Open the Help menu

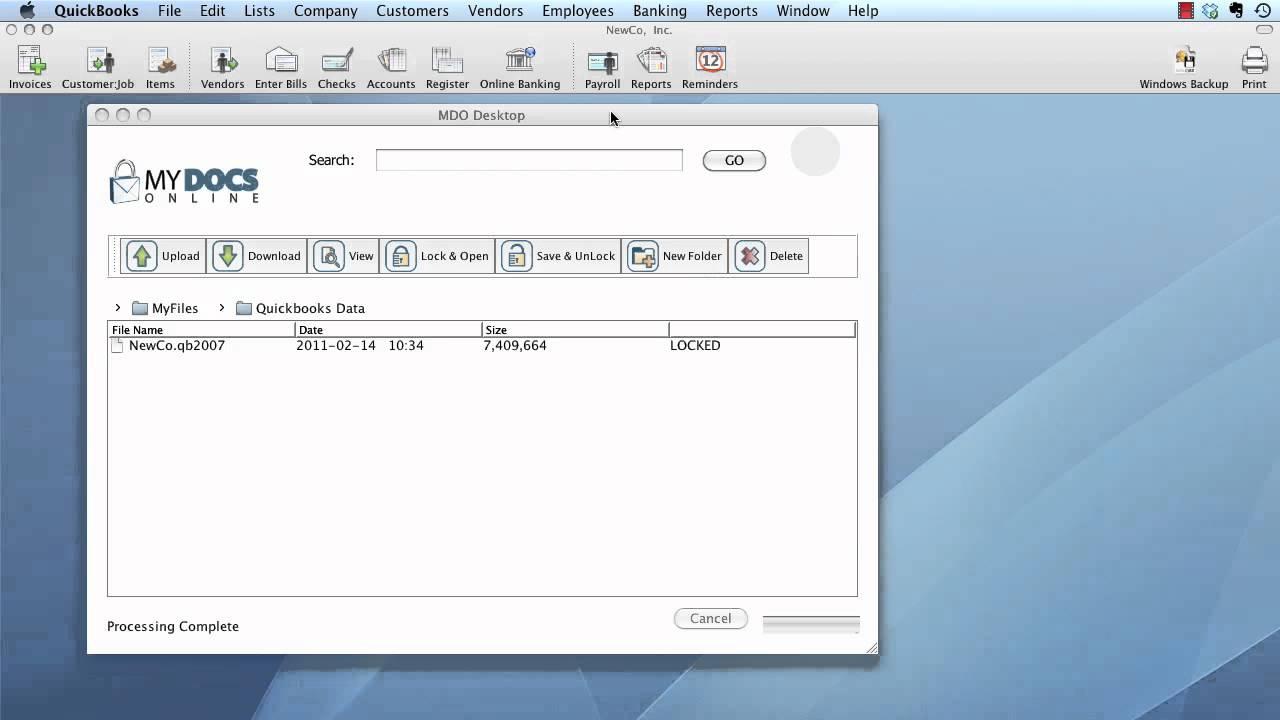863,11
